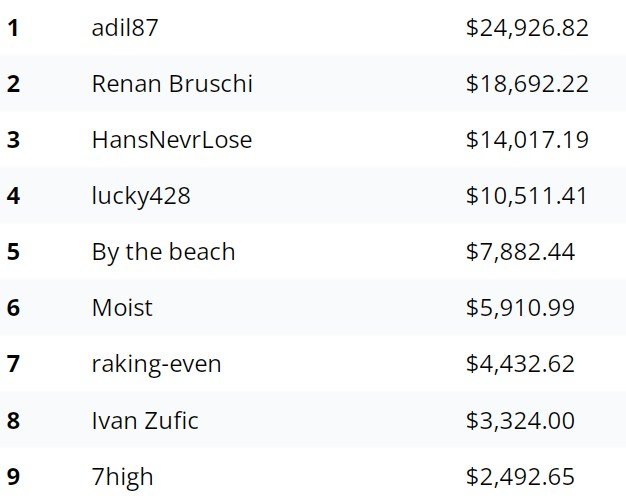Screen dimensions: 626x498
Task: Select the $18,692.22 payout amount
Action: (x=527, y=84)
